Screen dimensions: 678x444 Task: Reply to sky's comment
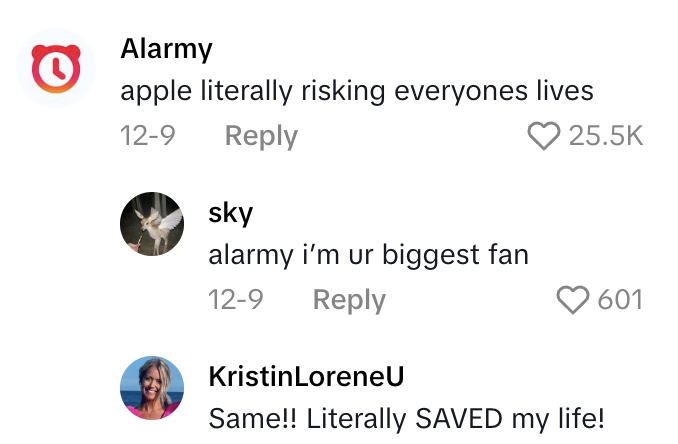point(349,300)
